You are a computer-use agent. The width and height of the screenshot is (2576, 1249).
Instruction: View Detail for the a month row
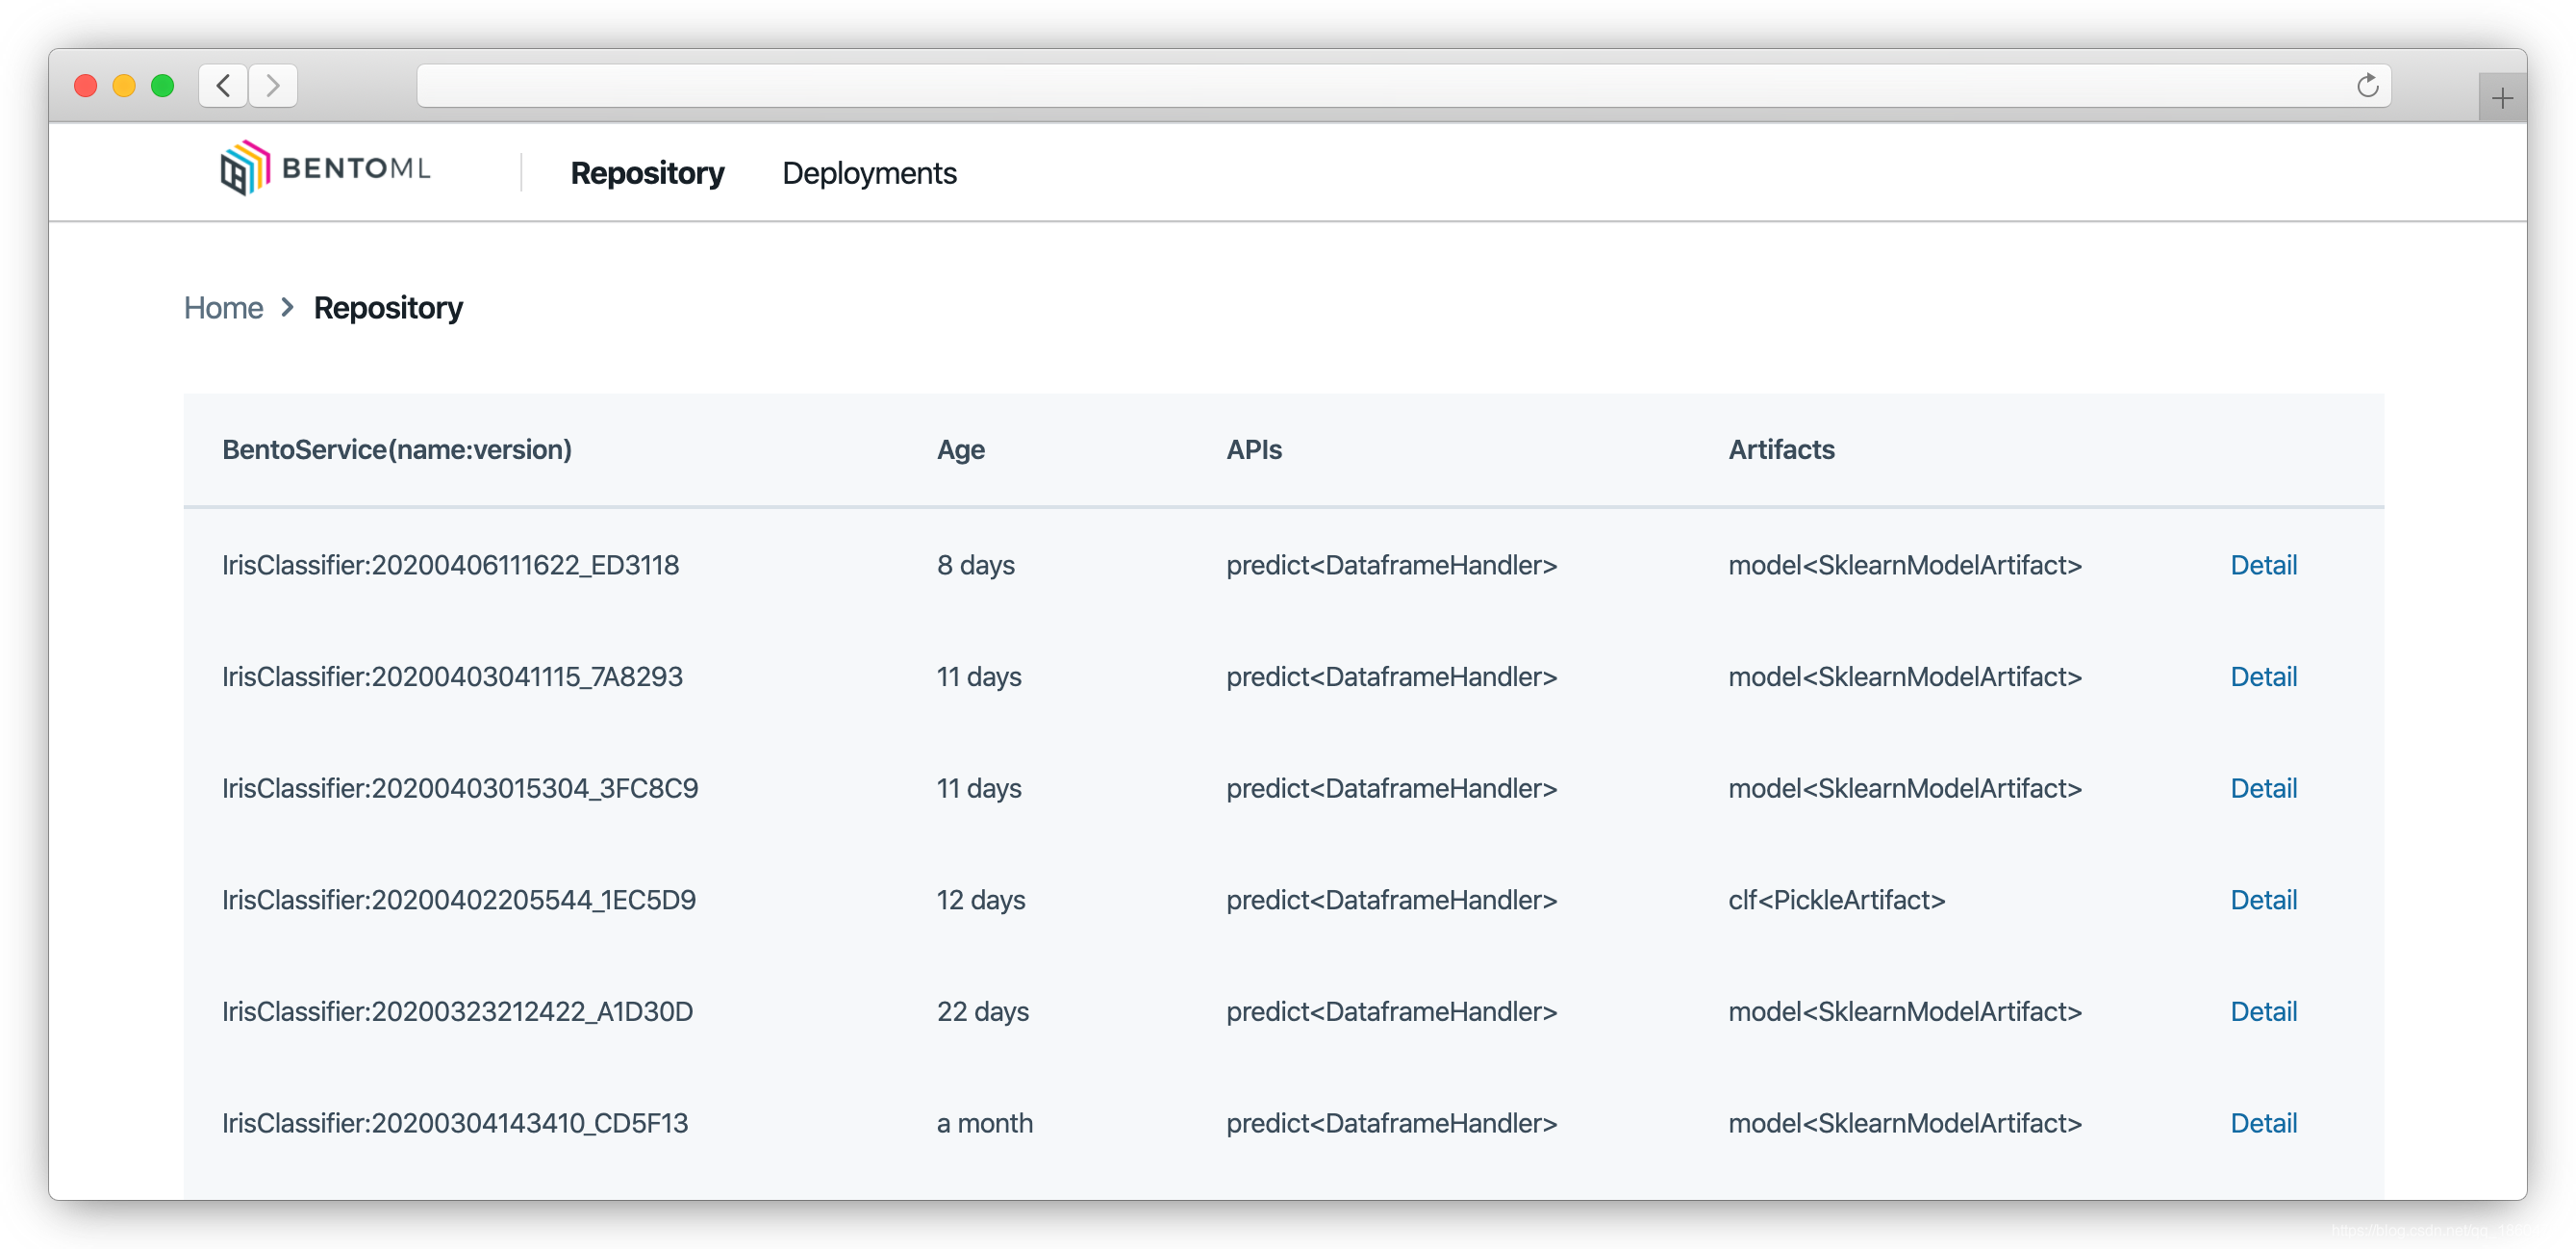tap(2263, 1123)
